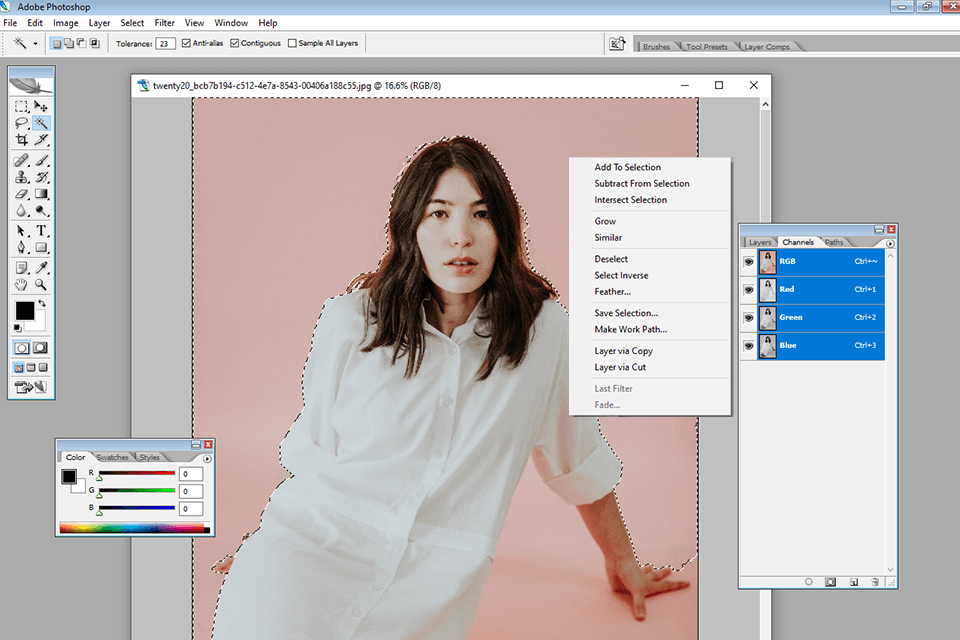The image size is (960, 640).
Task: Select the Gradient tool
Action: pos(41,194)
